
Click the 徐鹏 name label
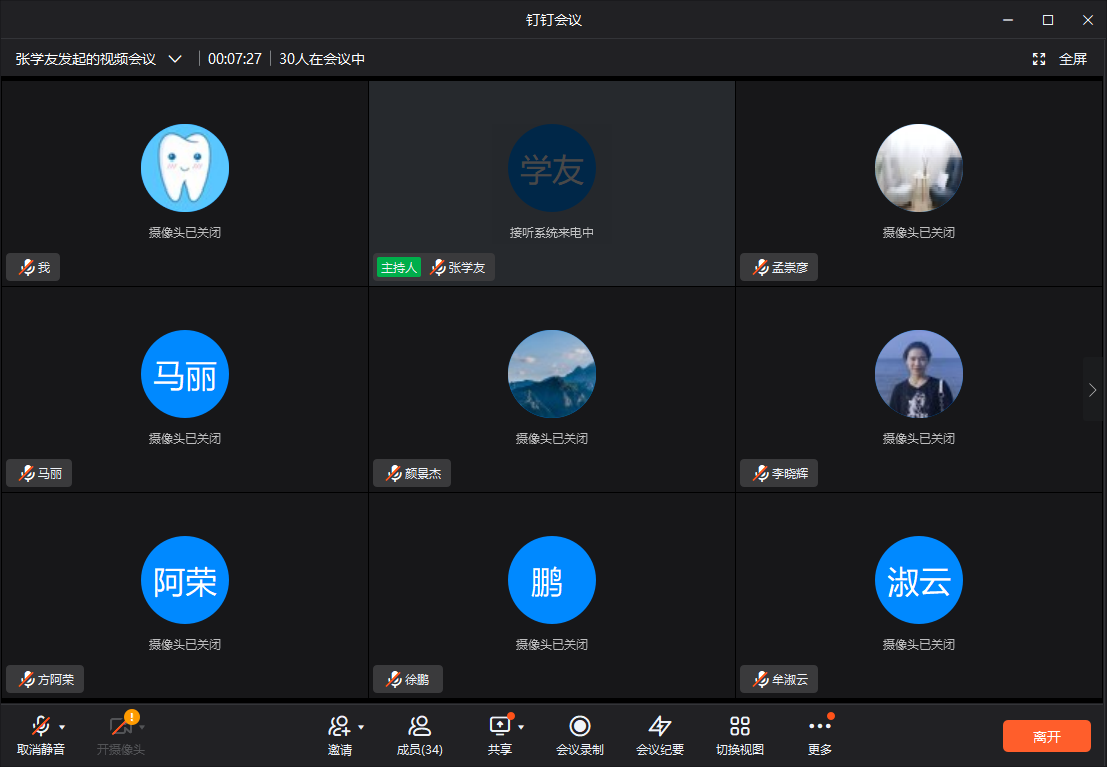pyautogui.click(x=417, y=680)
